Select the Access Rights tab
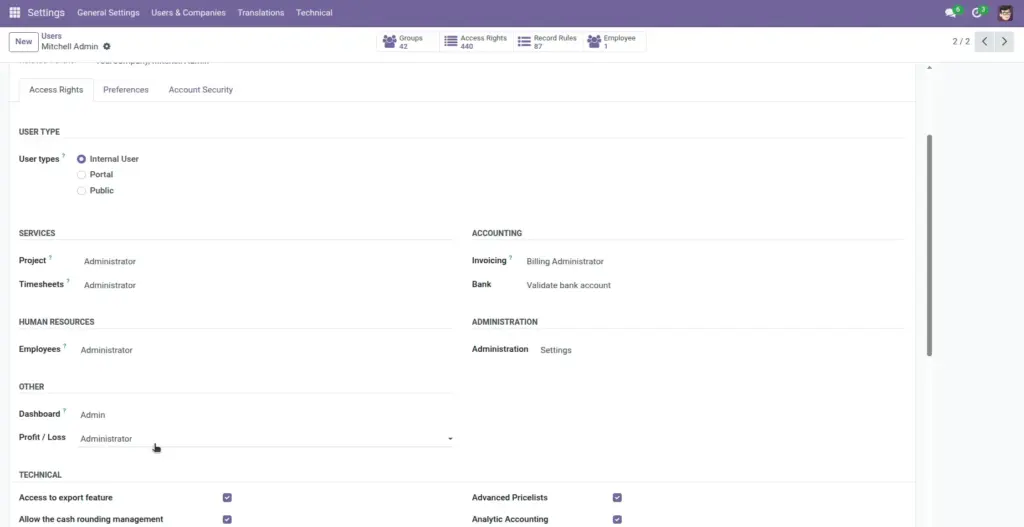 (x=56, y=89)
